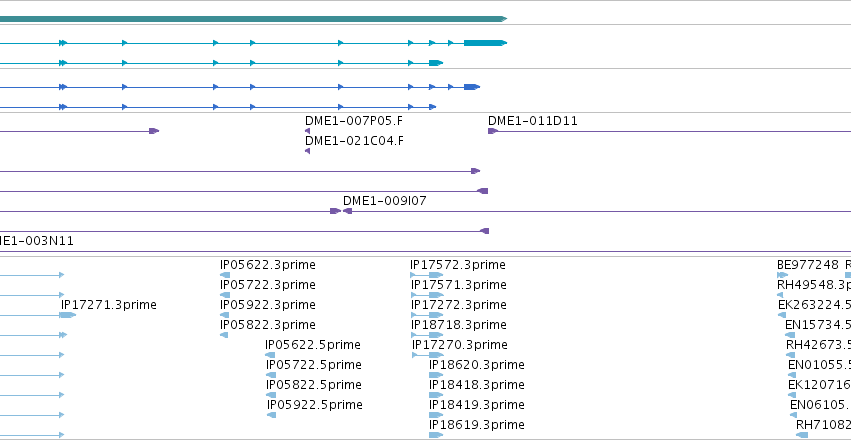
Task: Select the IP17572.3prime EST label
Action: pyautogui.click(x=458, y=265)
